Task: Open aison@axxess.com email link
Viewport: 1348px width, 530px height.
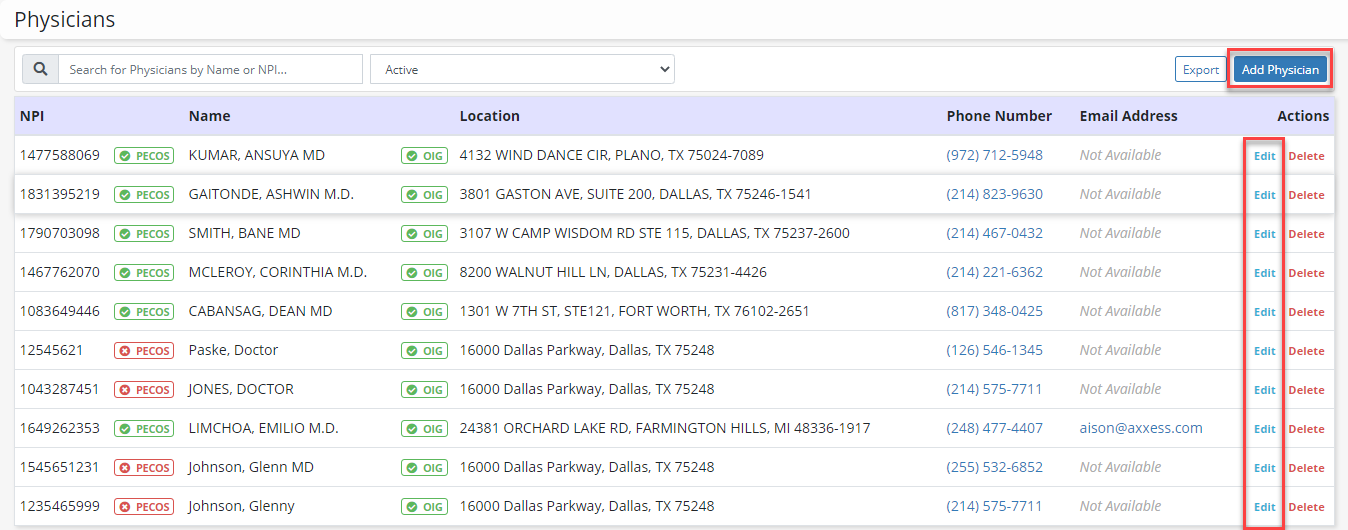Action: coord(1140,428)
